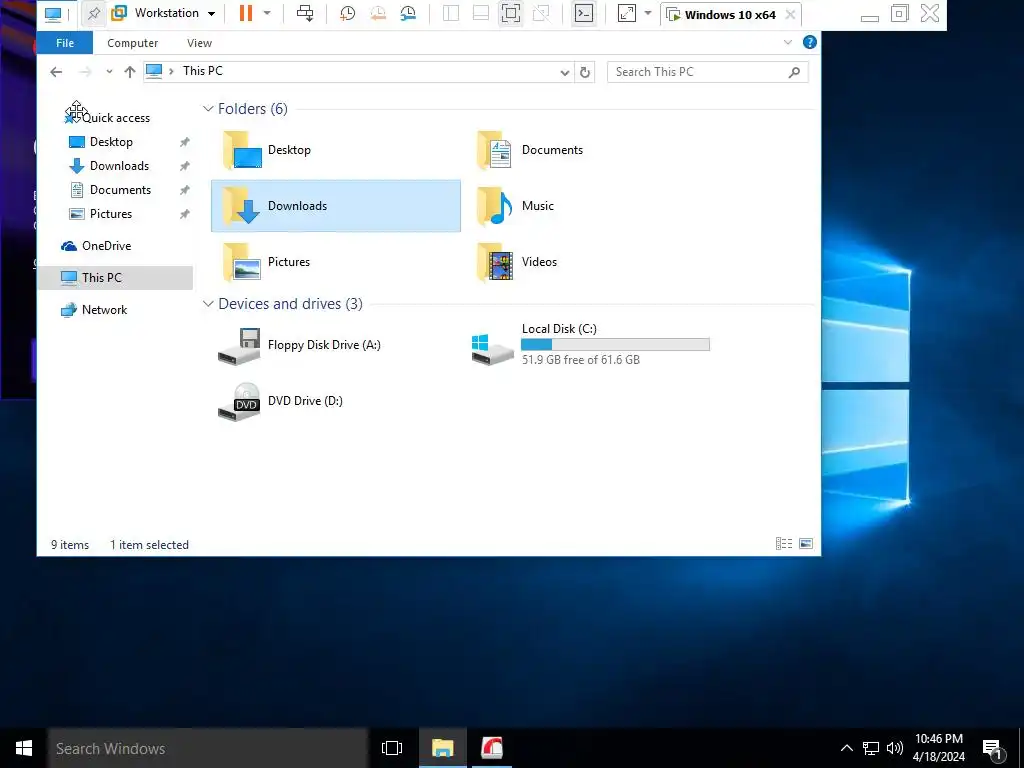The height and width of the screenshot is (768, 1024).
Task: Open the Music folder
Action: point(516,206)
